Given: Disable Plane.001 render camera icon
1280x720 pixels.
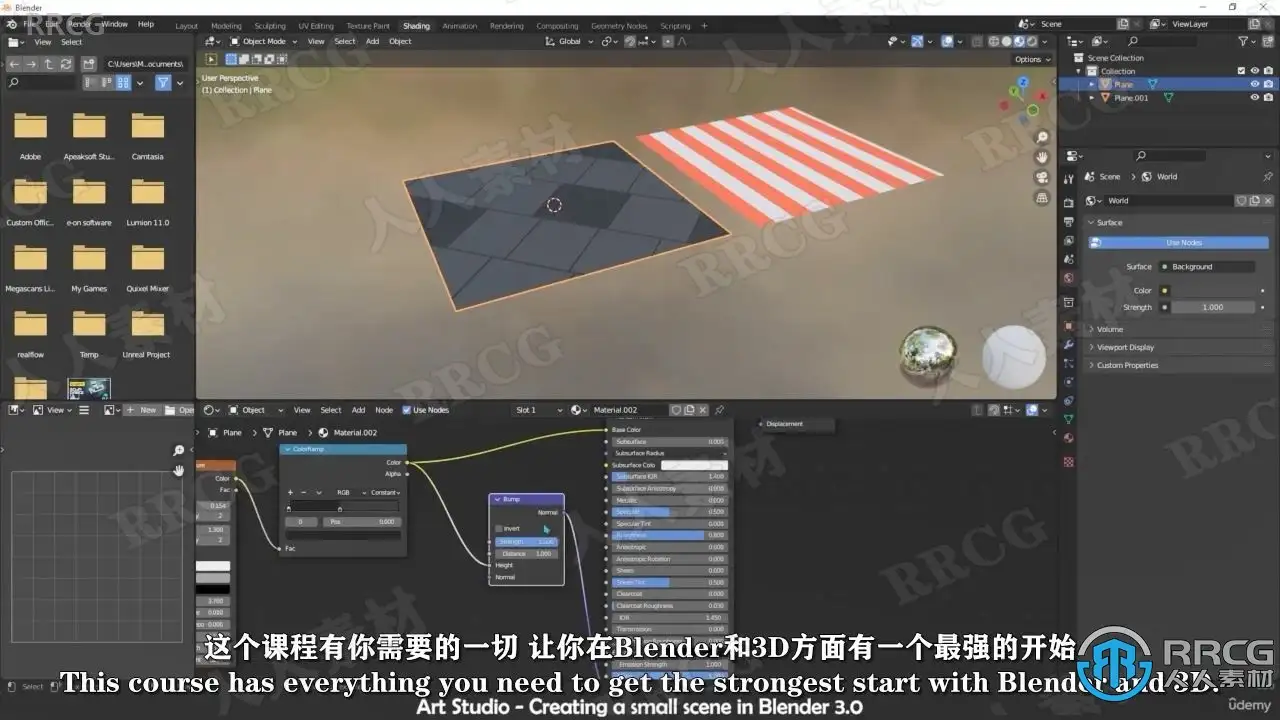Looking at the screenshot, I should coord(1269,98).
